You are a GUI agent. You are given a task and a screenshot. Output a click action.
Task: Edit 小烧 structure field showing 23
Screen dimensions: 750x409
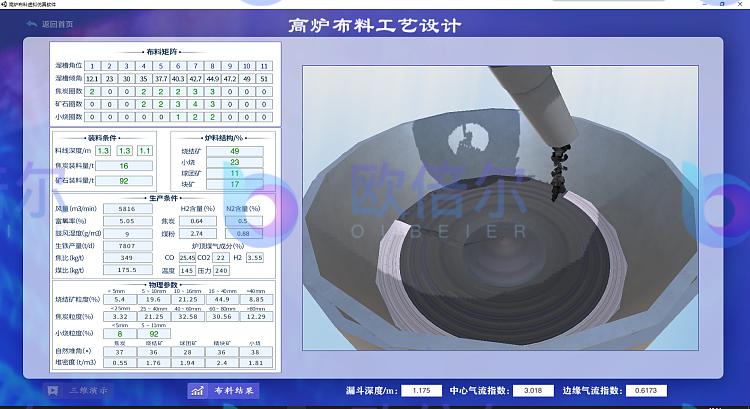pos(234,162)
